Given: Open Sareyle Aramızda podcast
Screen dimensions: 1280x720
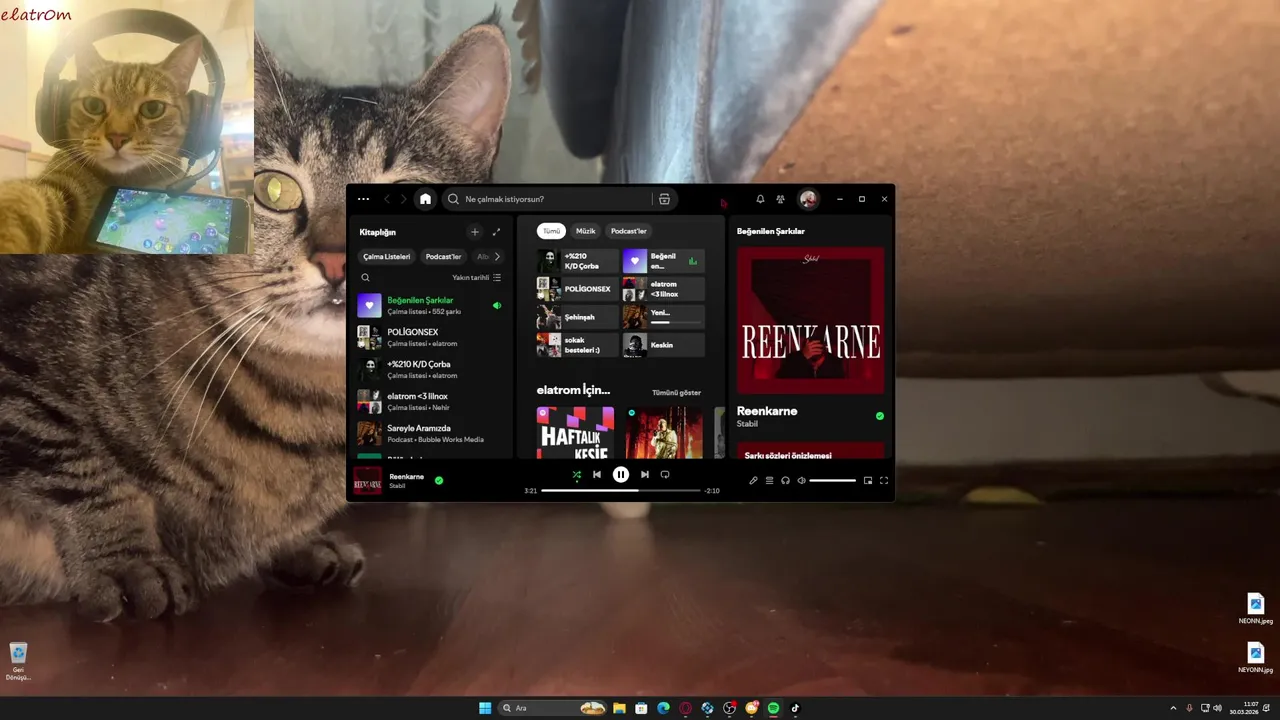Looking at the screenshot, I should (430, 433).
